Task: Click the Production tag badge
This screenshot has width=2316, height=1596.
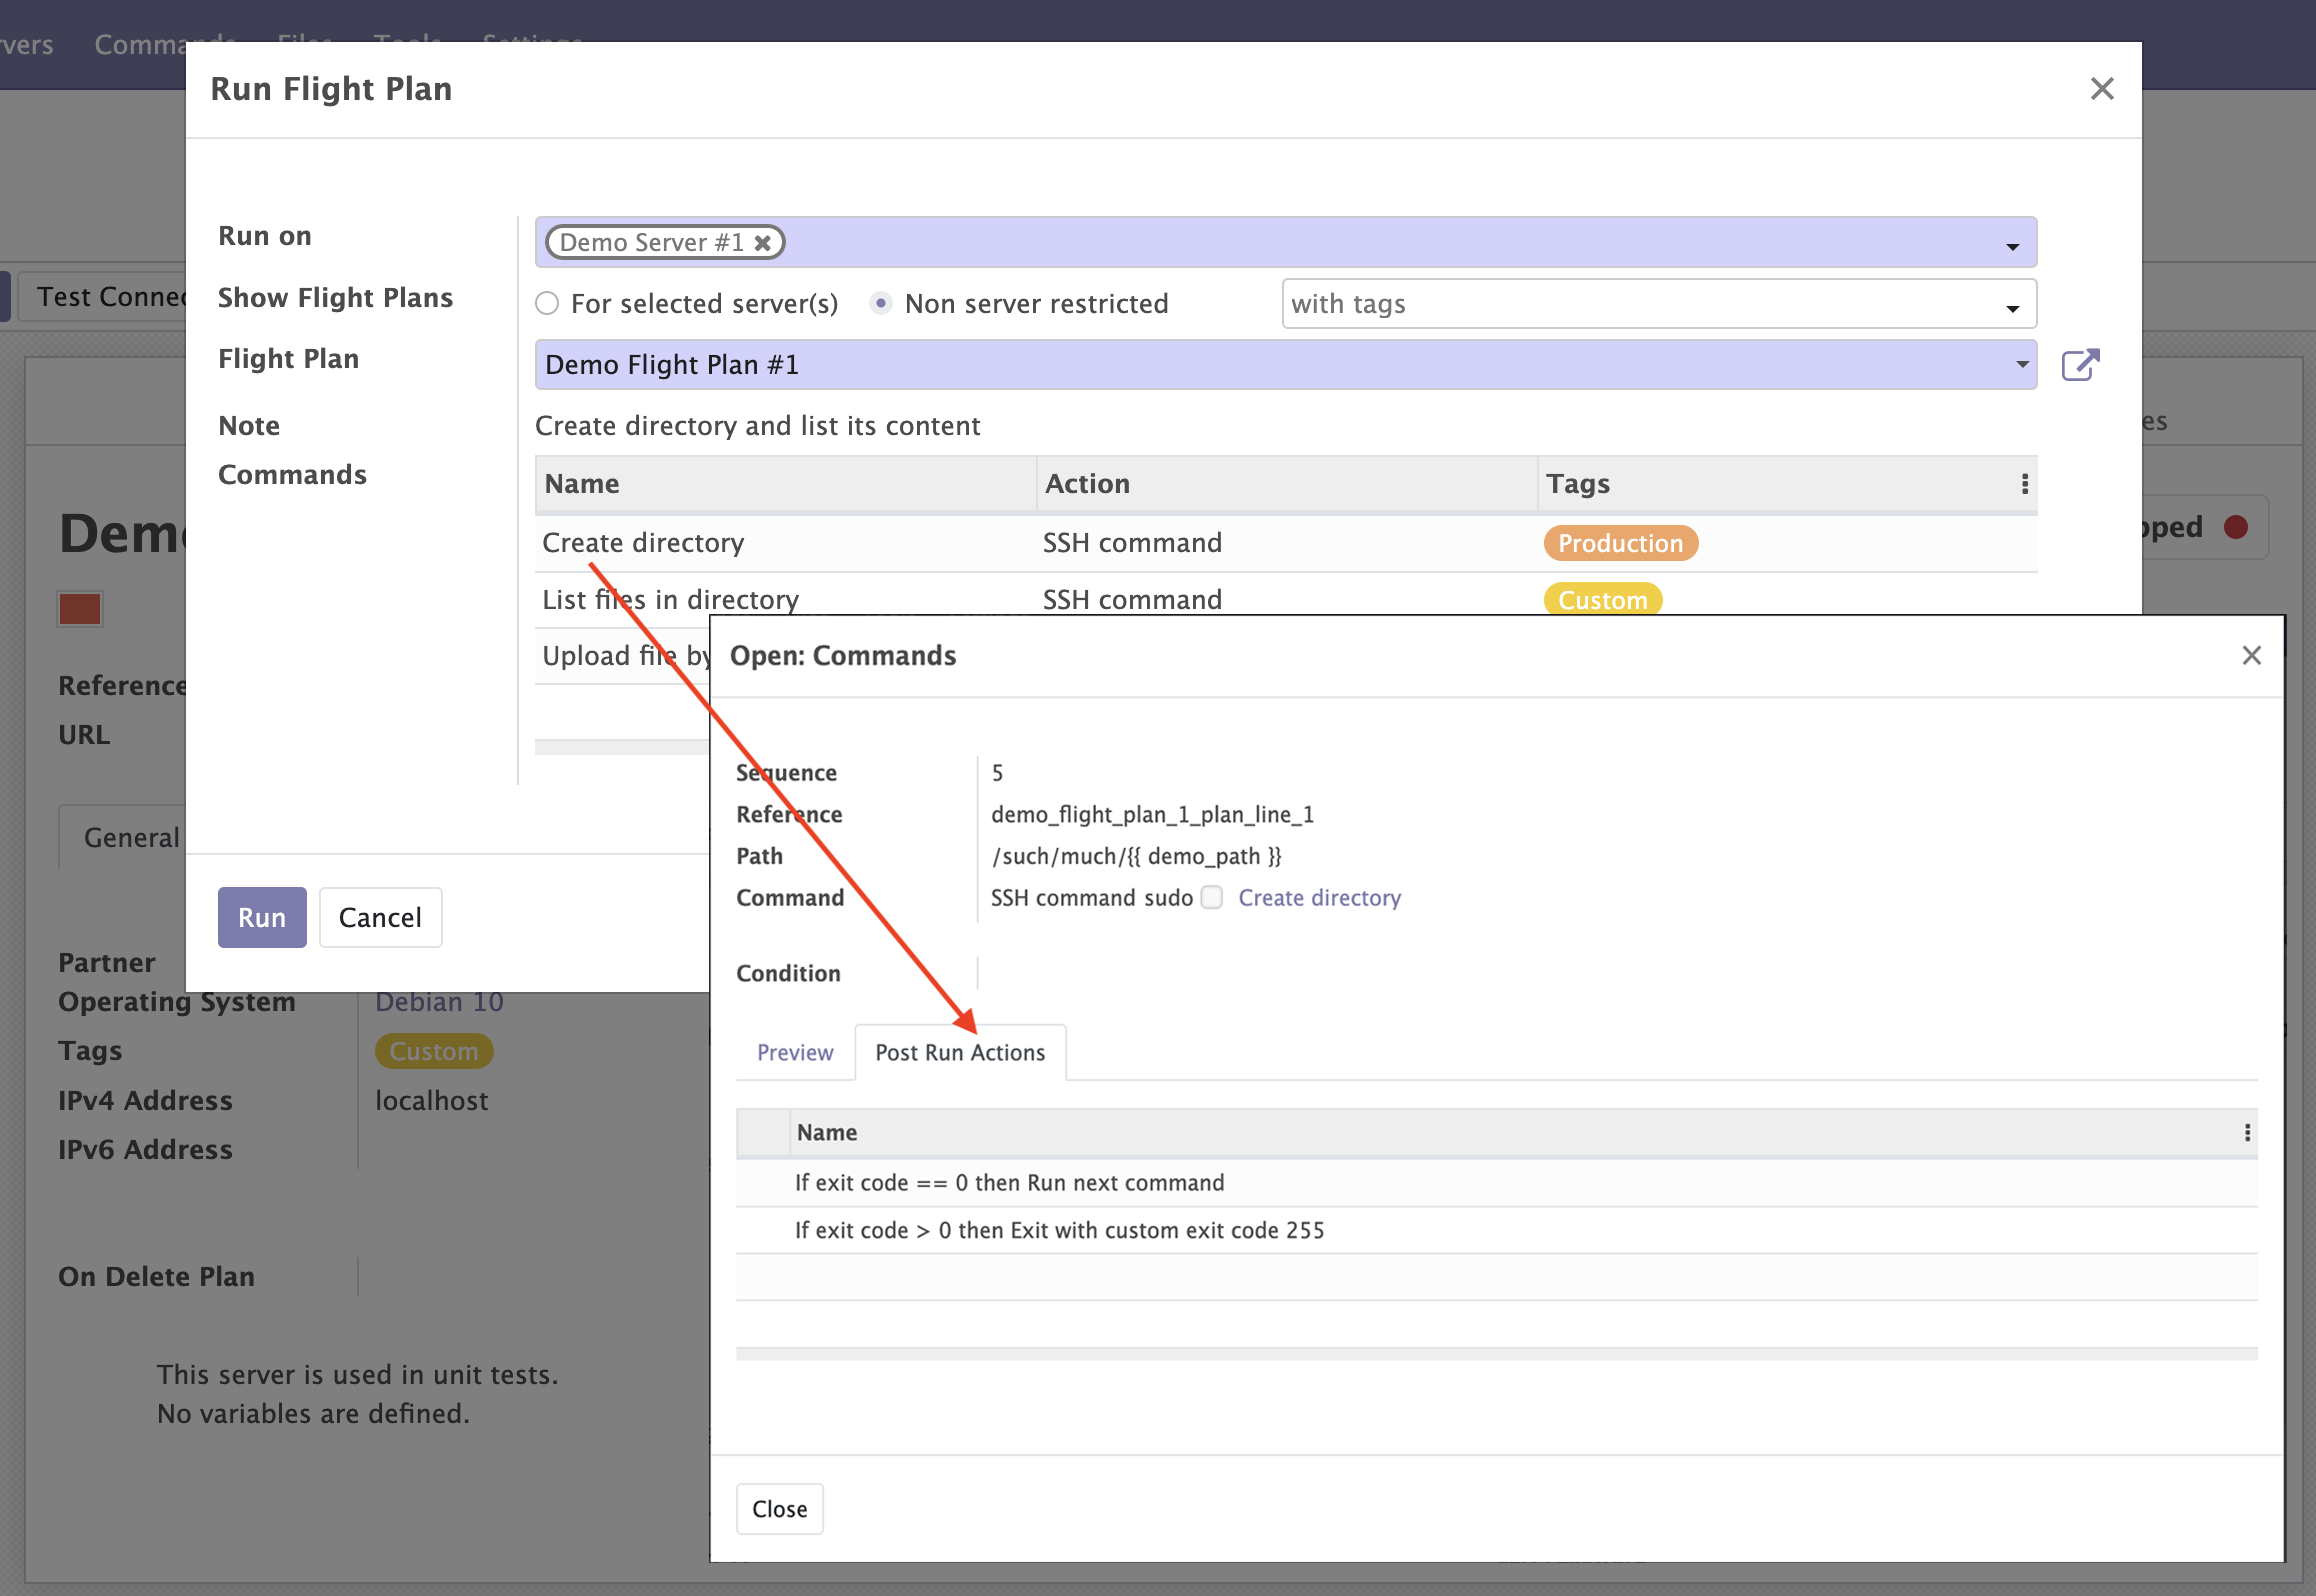Action: point(1619,543)
